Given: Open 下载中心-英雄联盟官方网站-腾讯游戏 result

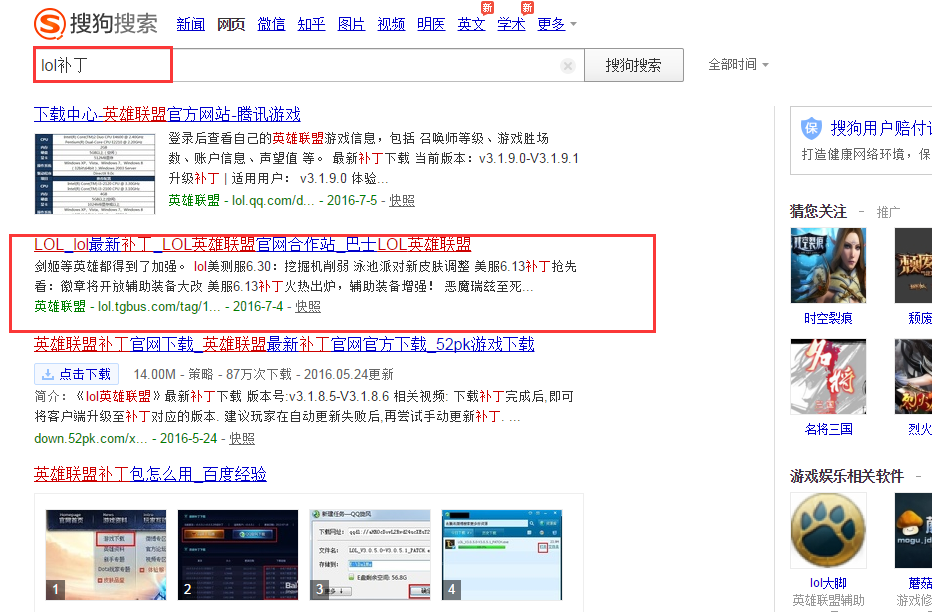Looking at the screenshot, I should (x=167, y=113).
